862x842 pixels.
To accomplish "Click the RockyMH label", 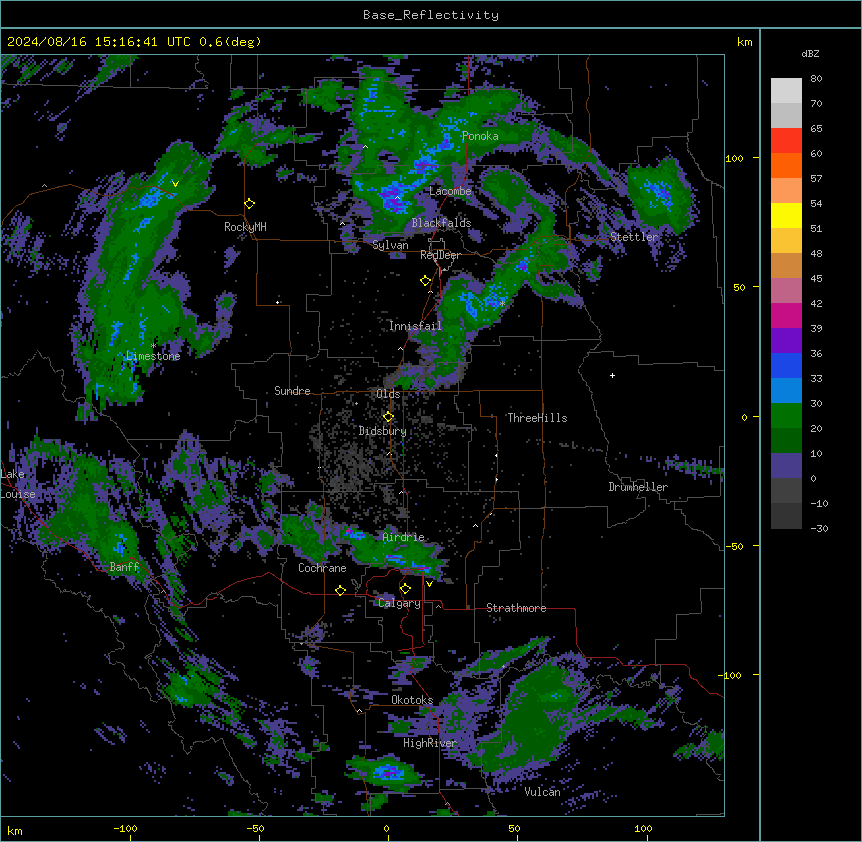I will (245, 227).
